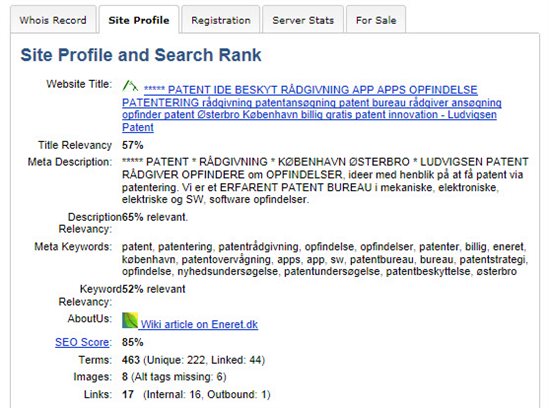Open Wiki article on Eneret.dk link
The image size is (549, 408).
tap(199, 324)
